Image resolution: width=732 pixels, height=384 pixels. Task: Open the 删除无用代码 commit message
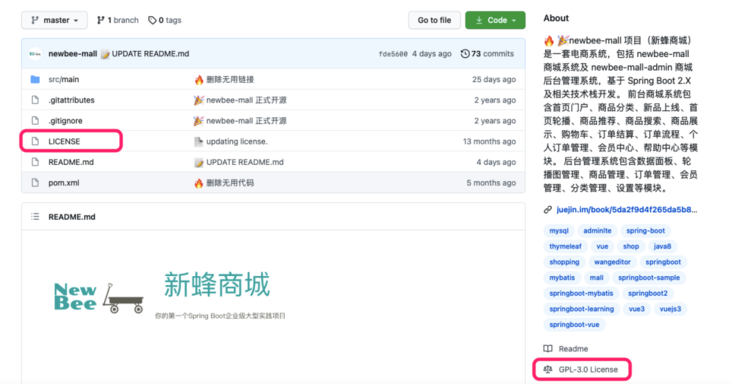coord(230,182)
